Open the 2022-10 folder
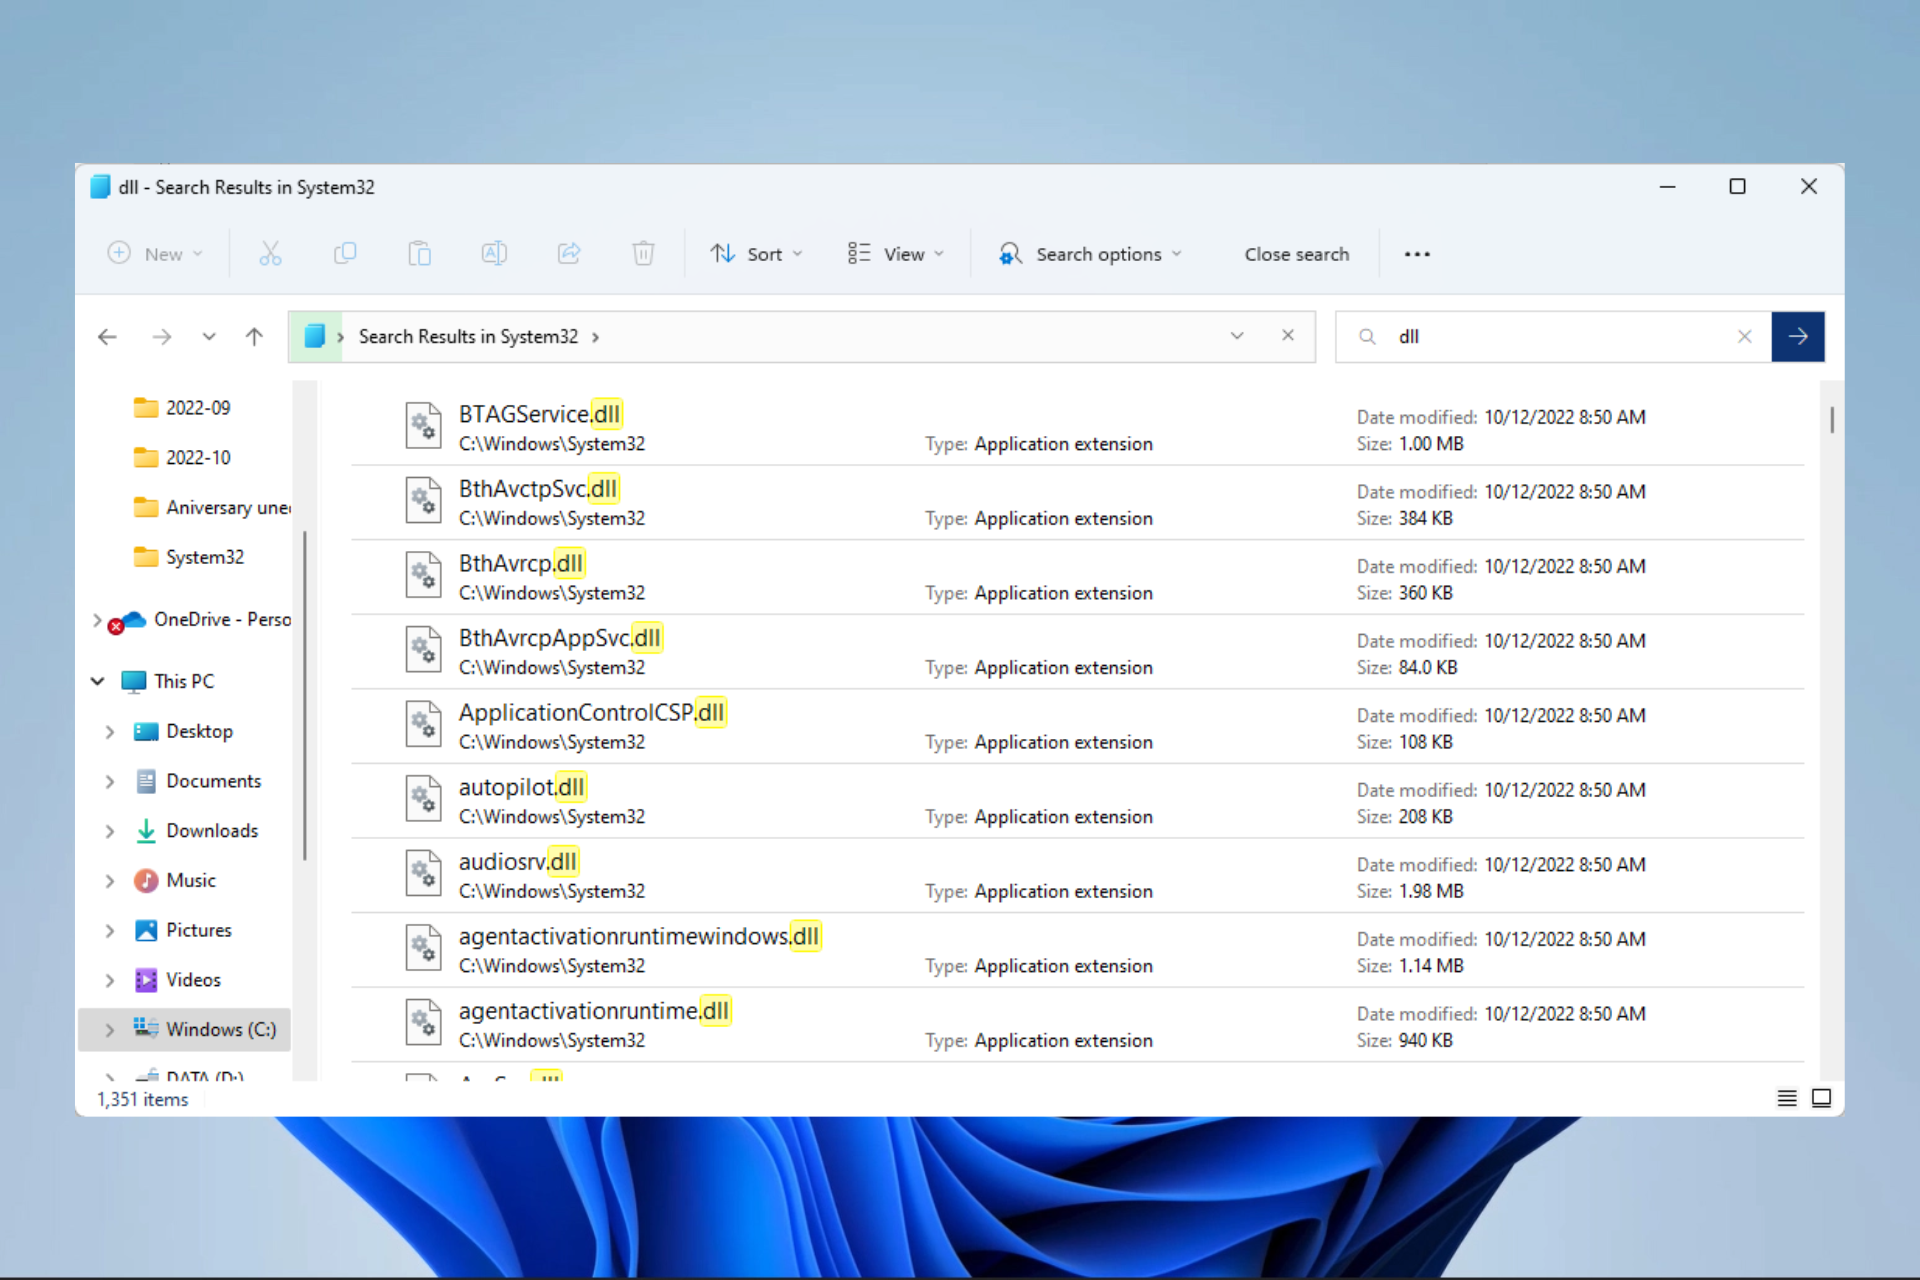 [198, 458]
